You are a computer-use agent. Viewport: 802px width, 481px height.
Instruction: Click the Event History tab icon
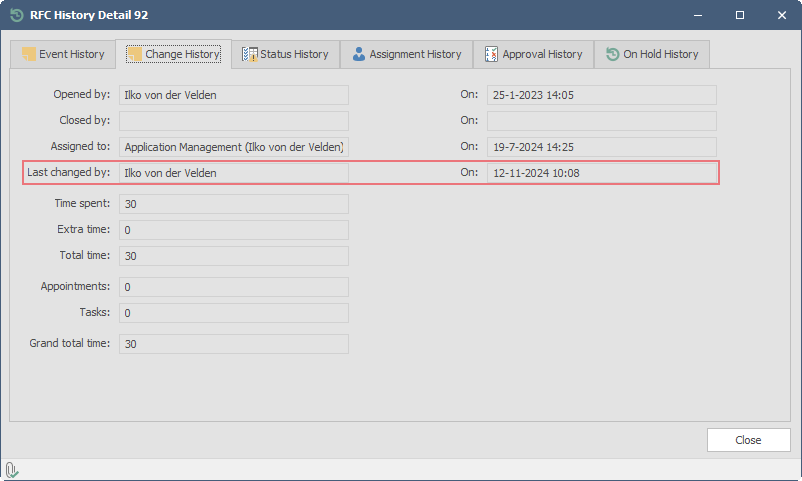[28, 54]
